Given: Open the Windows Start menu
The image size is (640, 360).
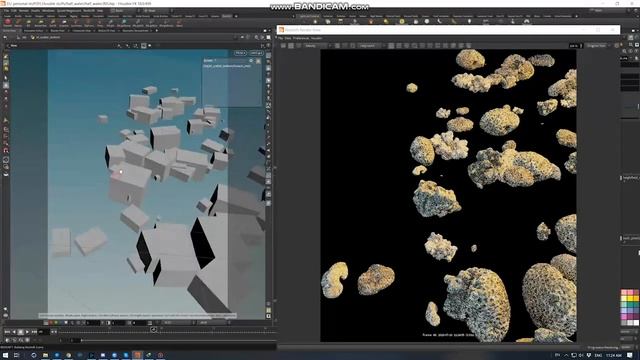Looking at the screenshot, I should [5, 355].
